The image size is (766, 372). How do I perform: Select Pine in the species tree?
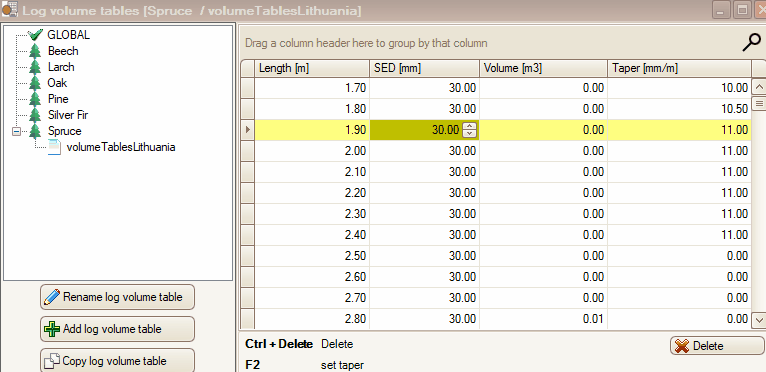(x=58, y=99)
